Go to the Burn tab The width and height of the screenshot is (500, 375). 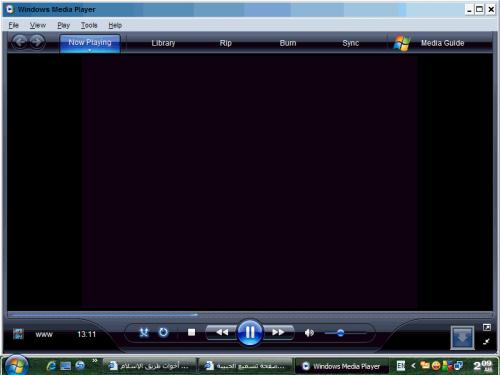click(288, 43)
